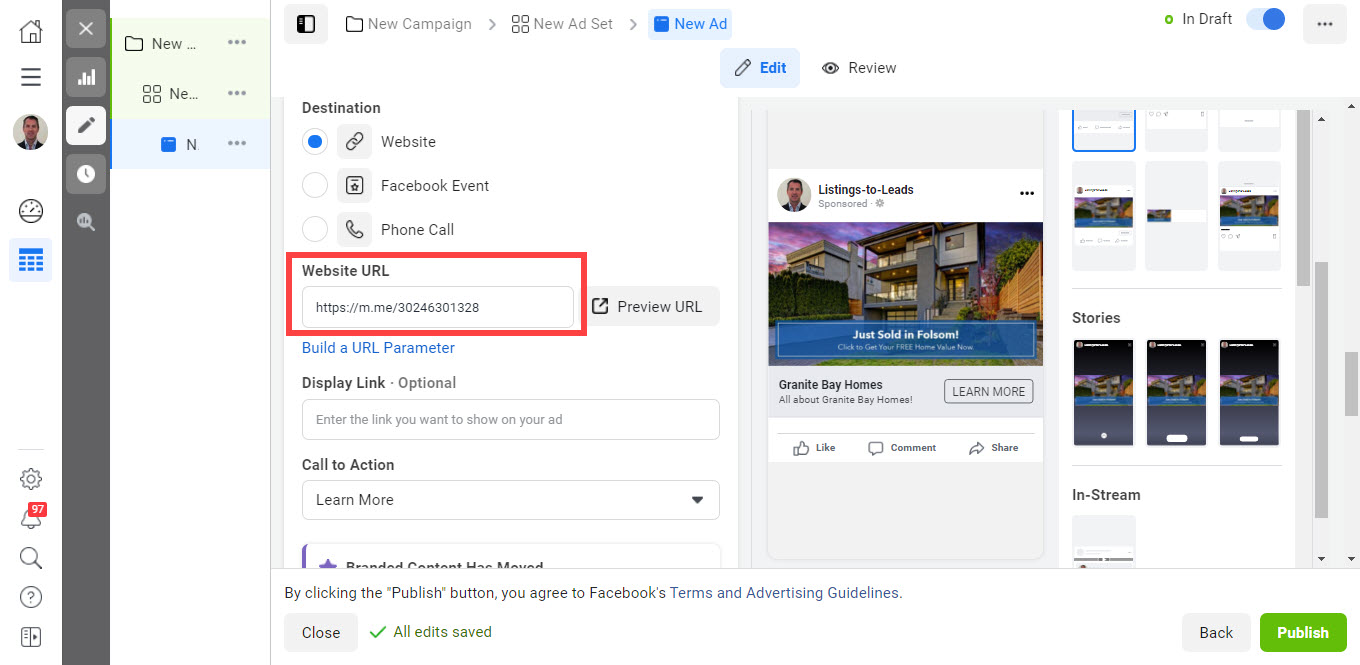This screenshot has height=665, width=1360.
Task: Click the green Publish button
Action: [x=1302, y=632]
